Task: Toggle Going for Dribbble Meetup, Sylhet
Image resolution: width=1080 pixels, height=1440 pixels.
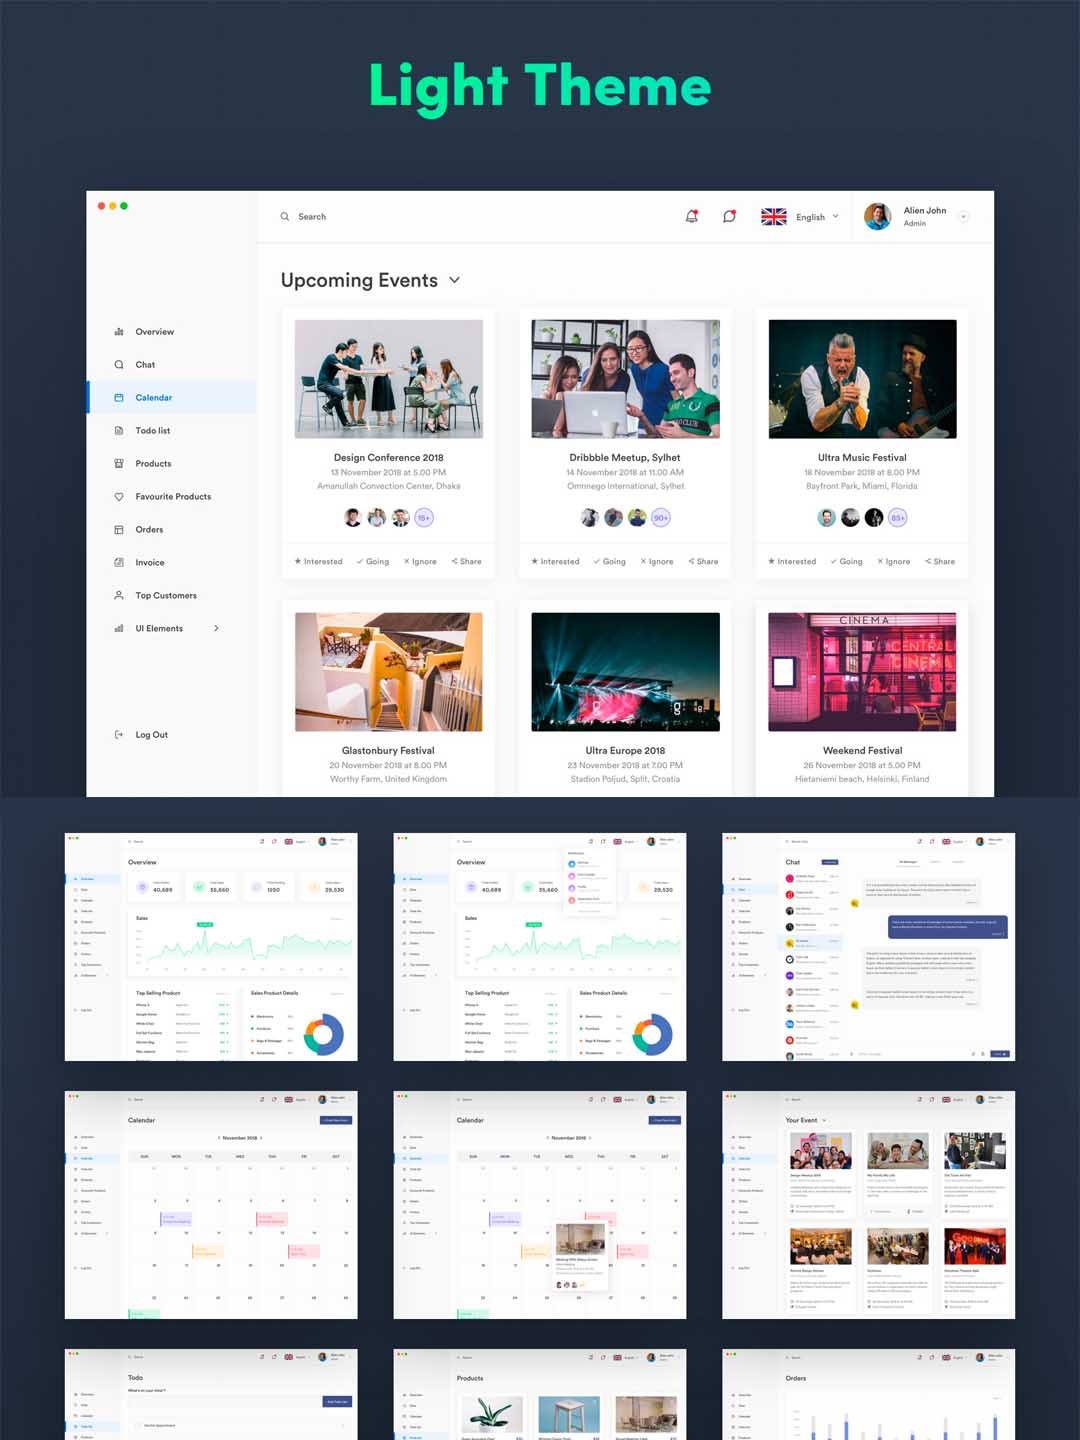Action: tap(609, 562)
